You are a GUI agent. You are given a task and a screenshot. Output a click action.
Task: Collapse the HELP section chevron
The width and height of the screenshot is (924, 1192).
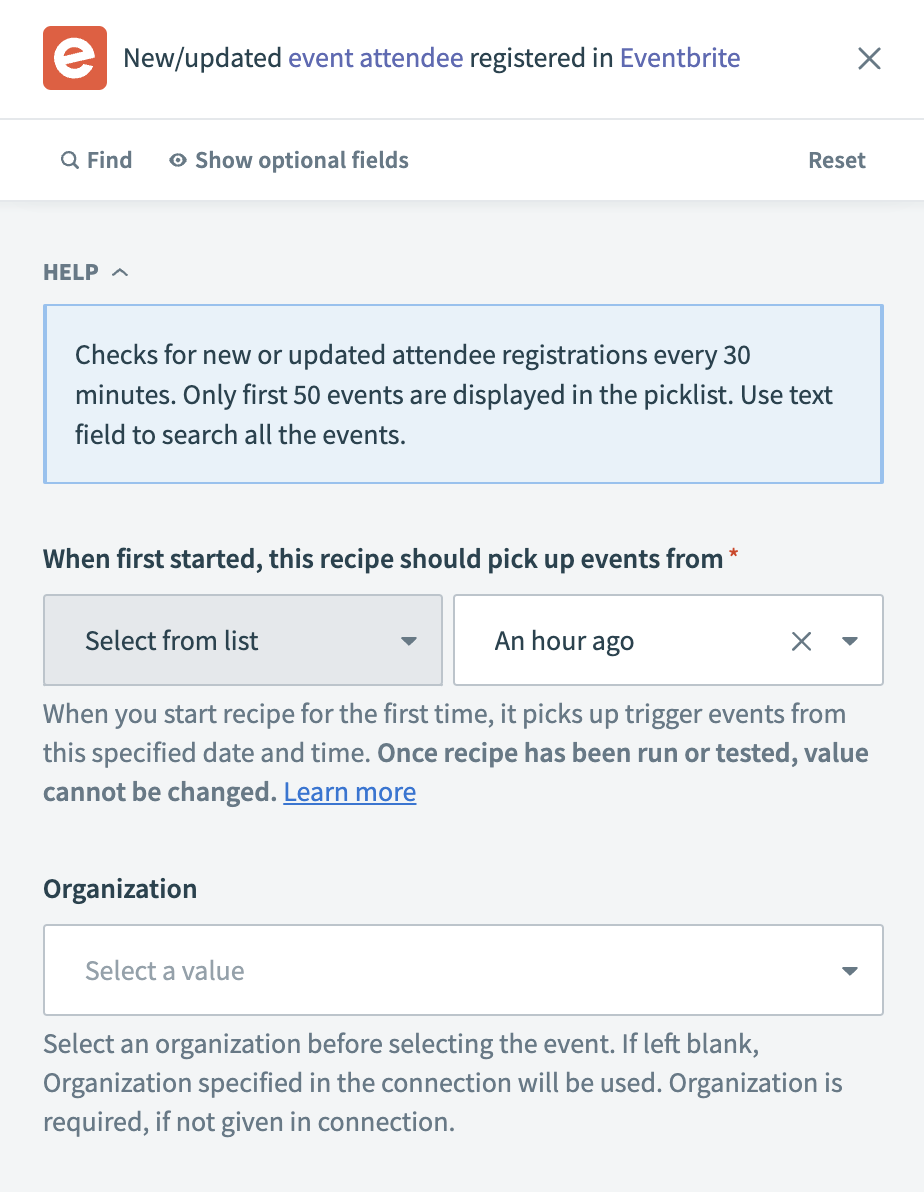click(x=120, y=272)
